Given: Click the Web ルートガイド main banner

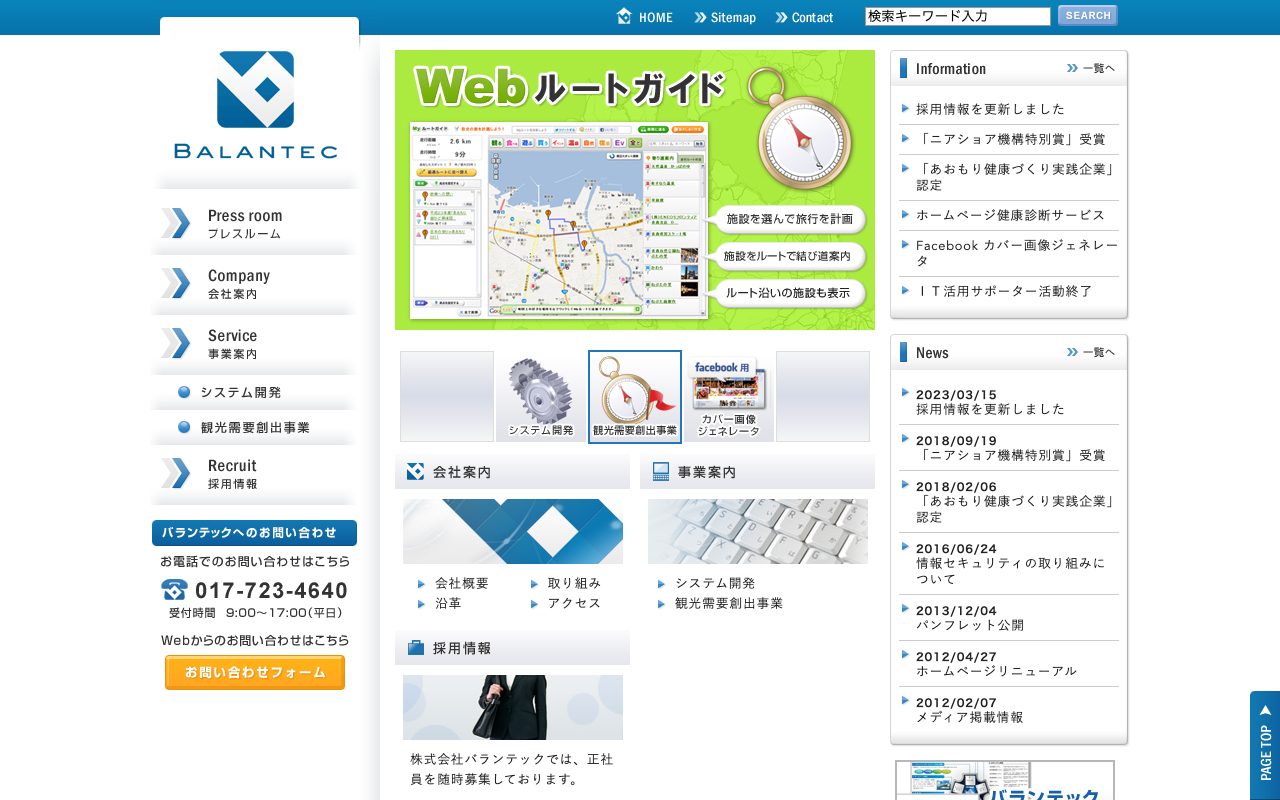Looking at the screenshot, I should click(x=635, y=190).
